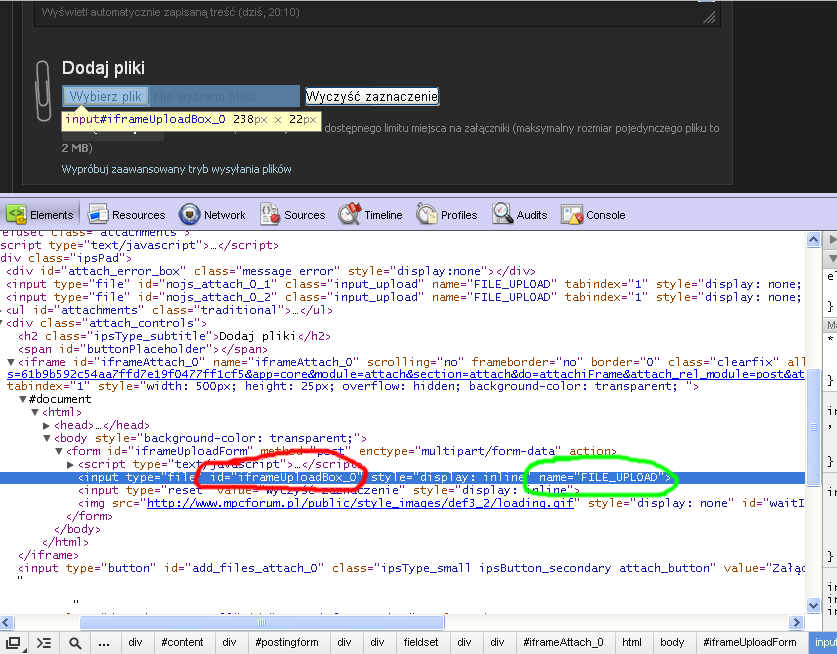Click the Wybierz plik file button
The height and width of the screenshot is (654, 837).
click(106, 97)
